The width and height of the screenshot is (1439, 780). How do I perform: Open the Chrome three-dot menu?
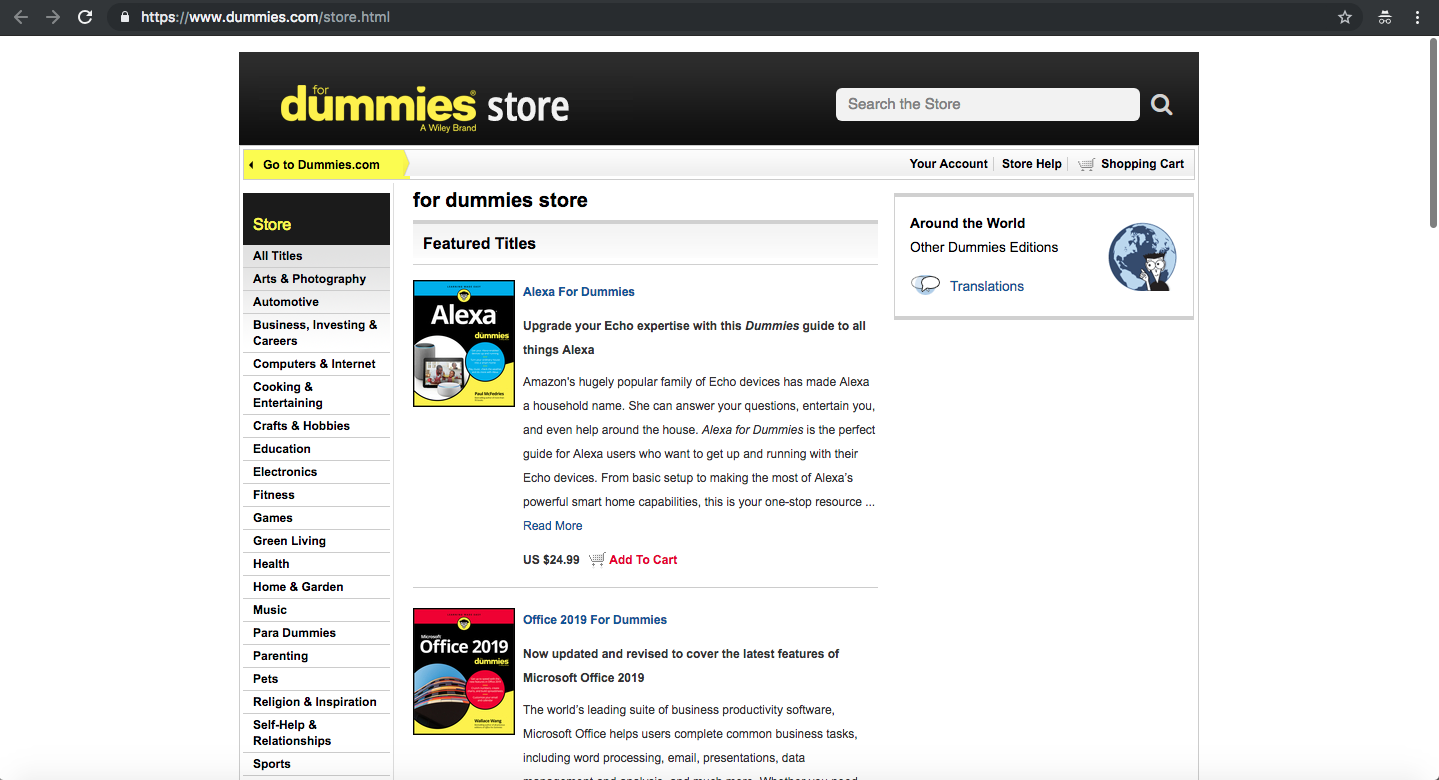click(x=1417, y=17)
